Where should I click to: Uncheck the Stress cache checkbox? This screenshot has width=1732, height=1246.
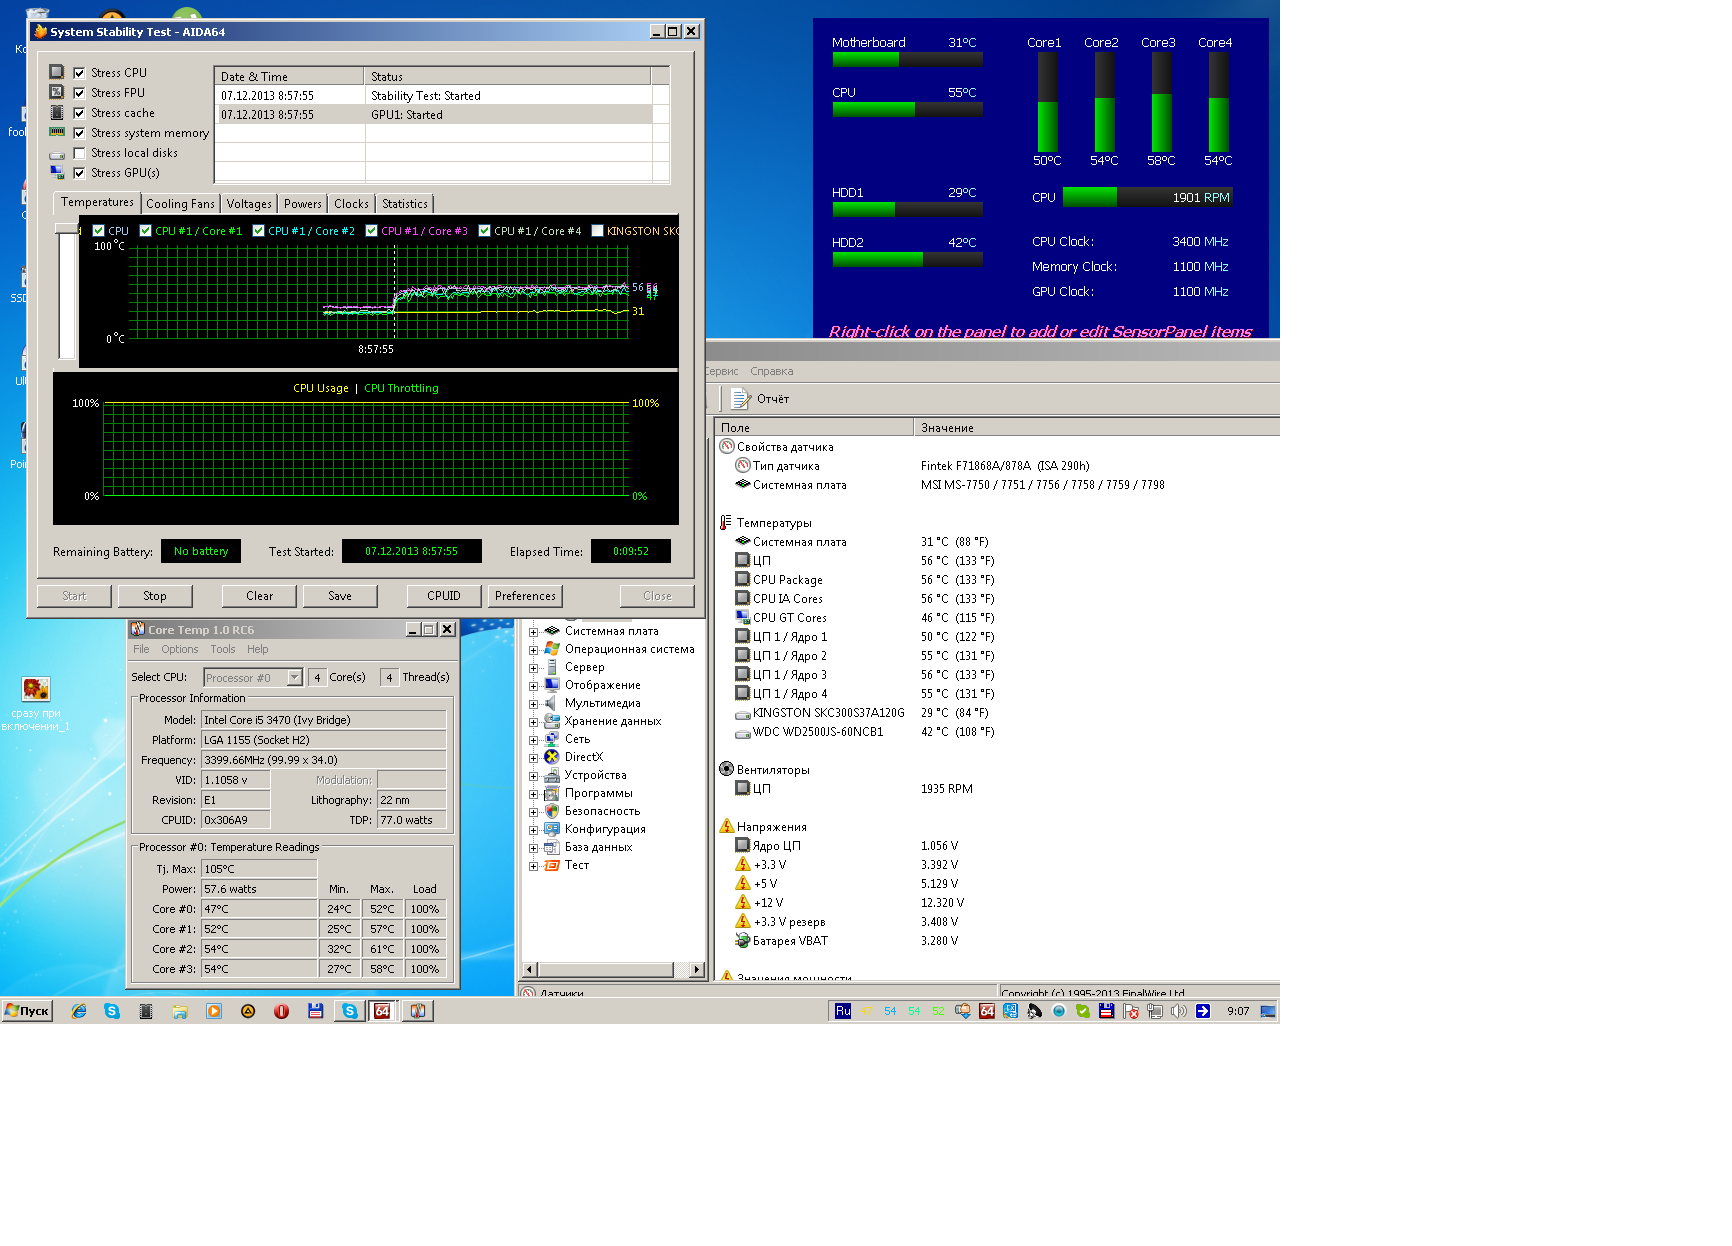(79, 113)
